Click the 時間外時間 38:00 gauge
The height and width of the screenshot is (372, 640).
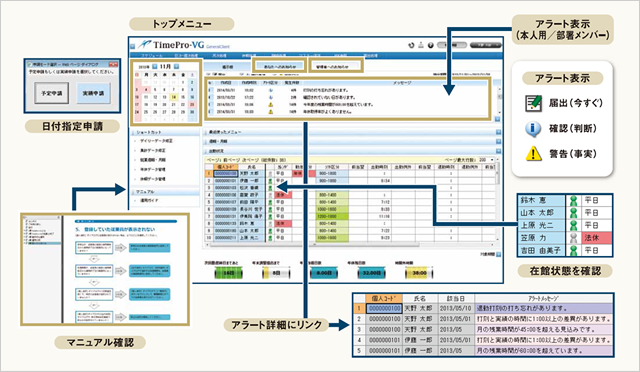point(419,272)
